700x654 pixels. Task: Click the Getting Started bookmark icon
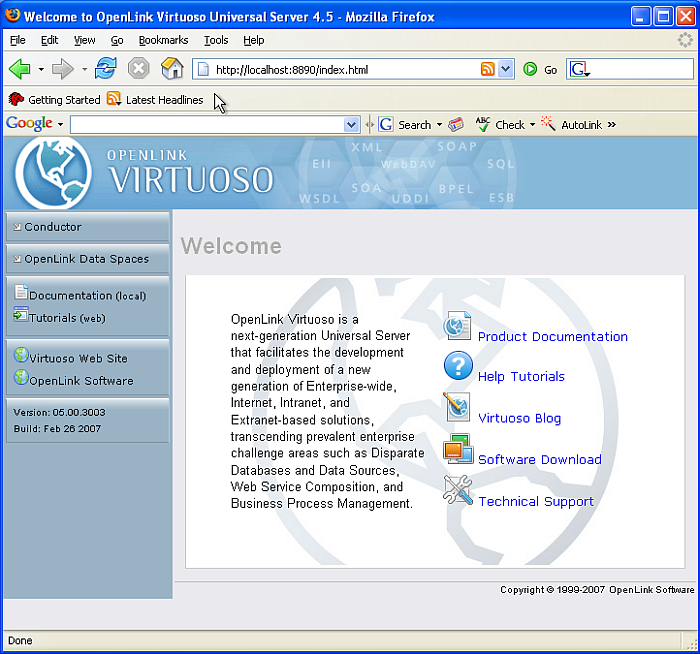point(16,99)
